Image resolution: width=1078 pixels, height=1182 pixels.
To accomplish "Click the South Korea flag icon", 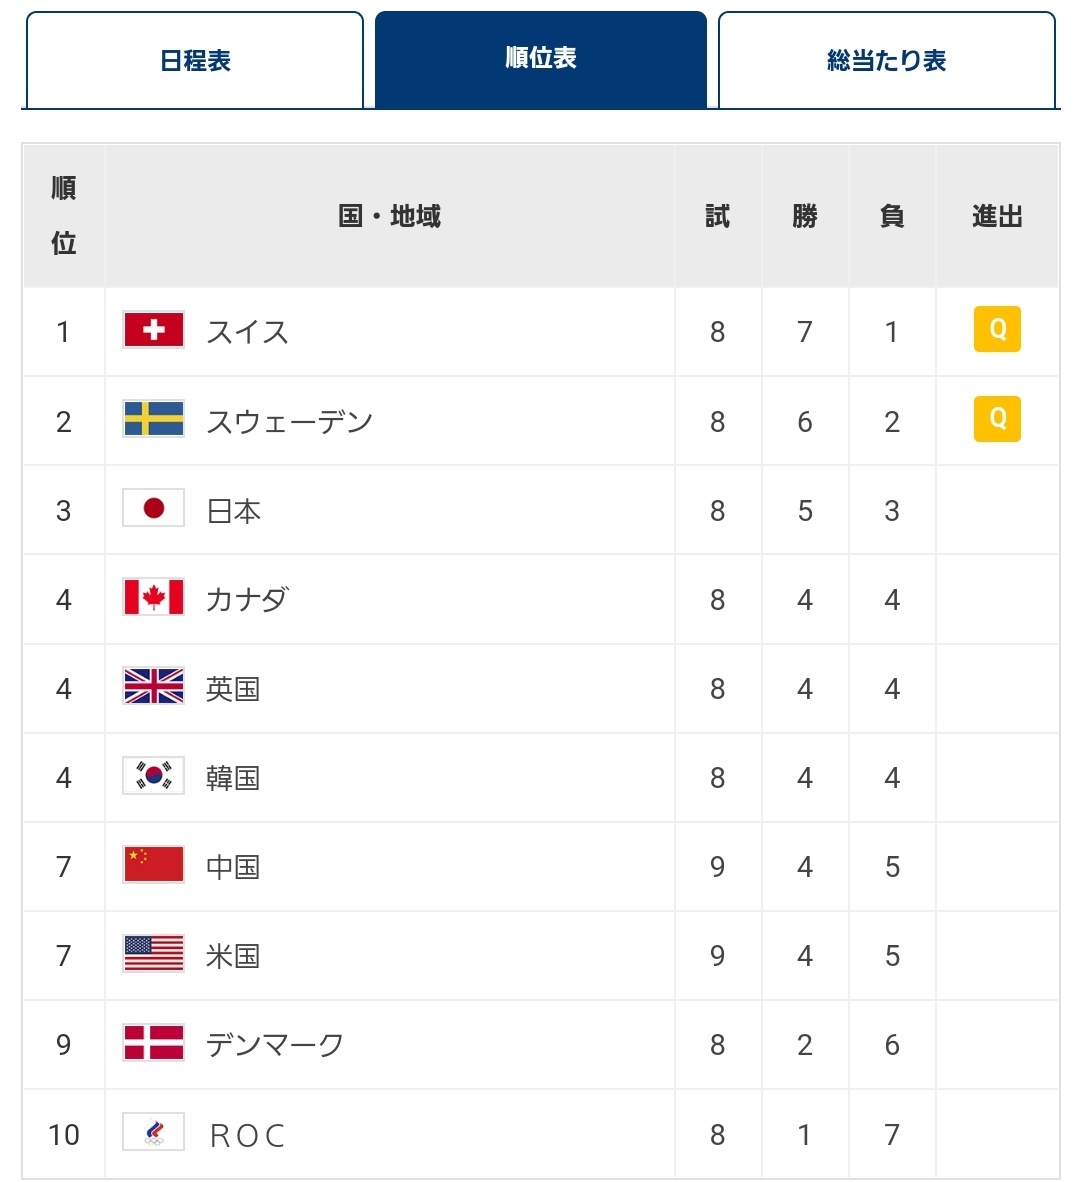I will (x=154, y=775).
